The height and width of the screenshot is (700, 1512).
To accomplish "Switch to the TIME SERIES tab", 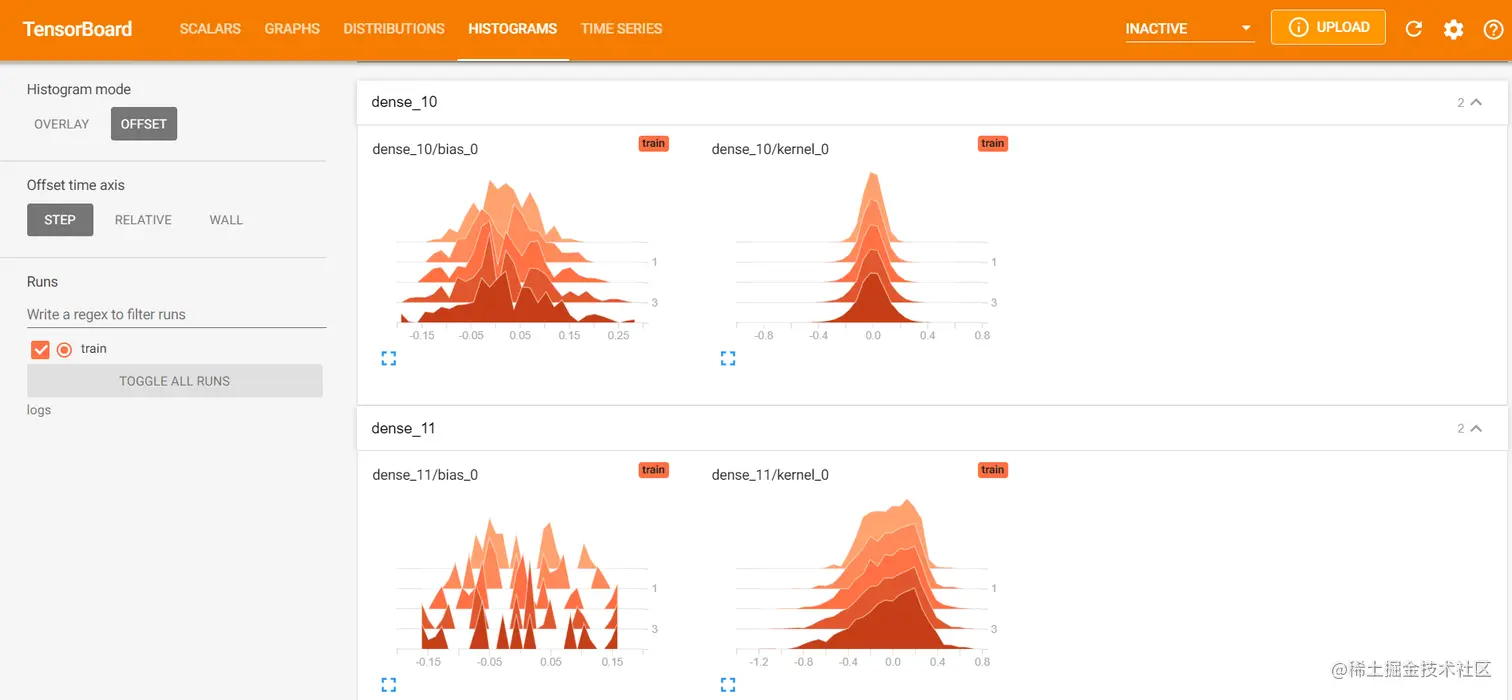I will click(x=621, y=29).
